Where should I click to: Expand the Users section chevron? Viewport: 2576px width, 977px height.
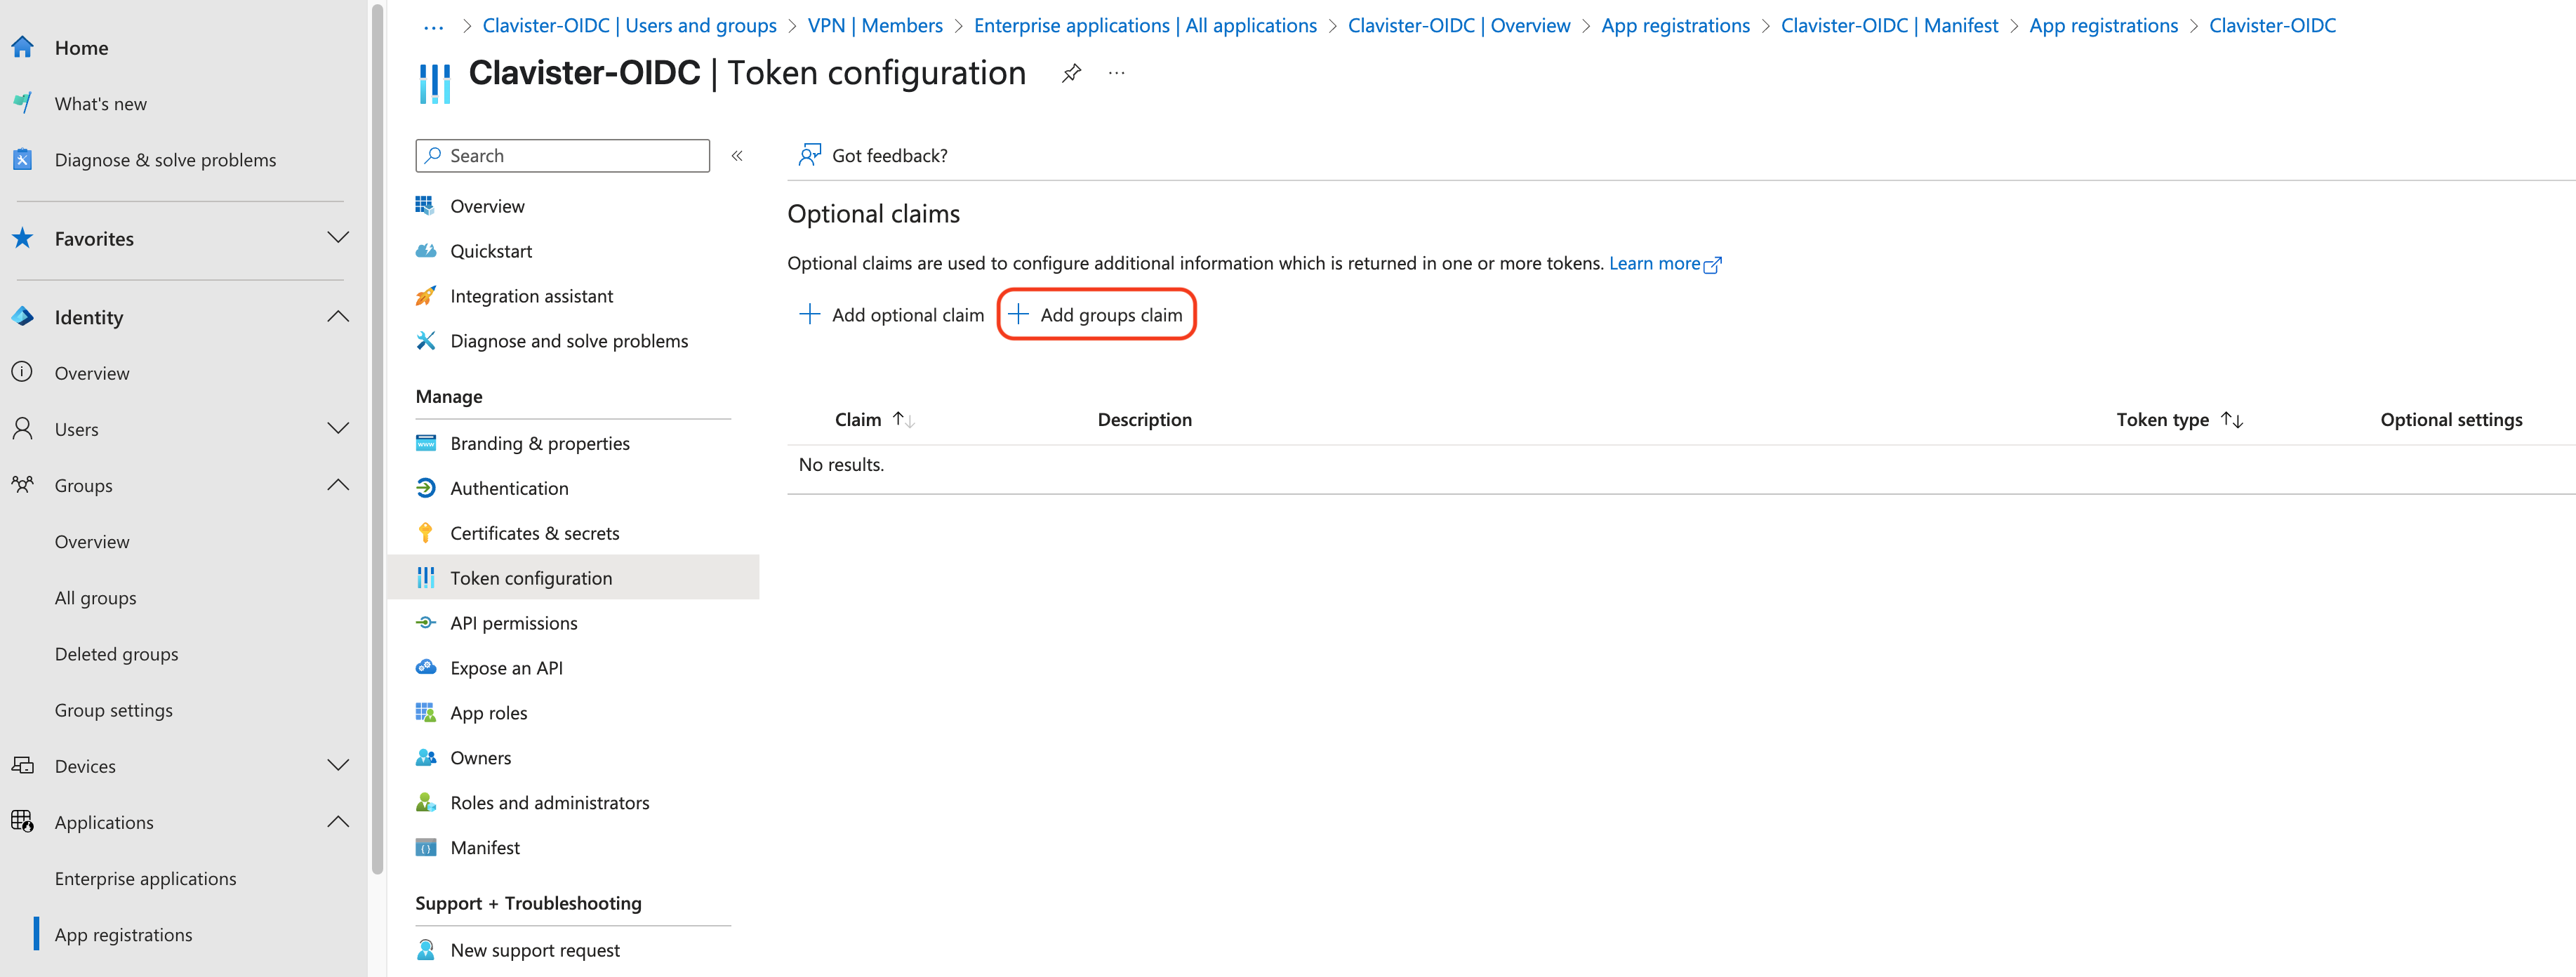(339, 428)
